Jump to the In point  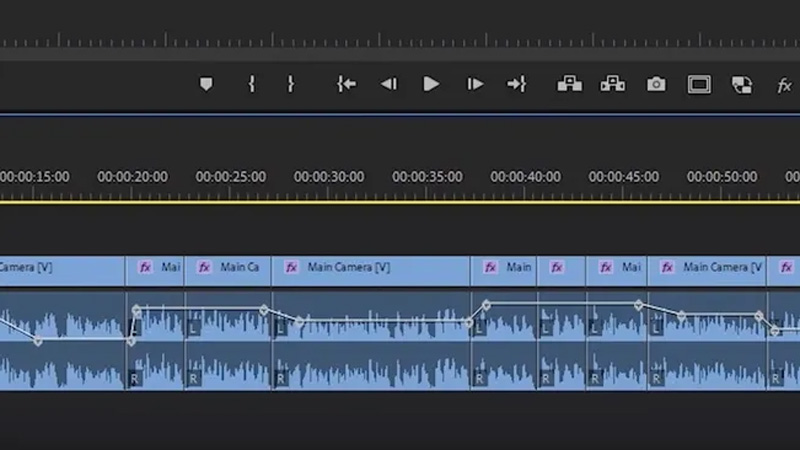coord(346,85)
